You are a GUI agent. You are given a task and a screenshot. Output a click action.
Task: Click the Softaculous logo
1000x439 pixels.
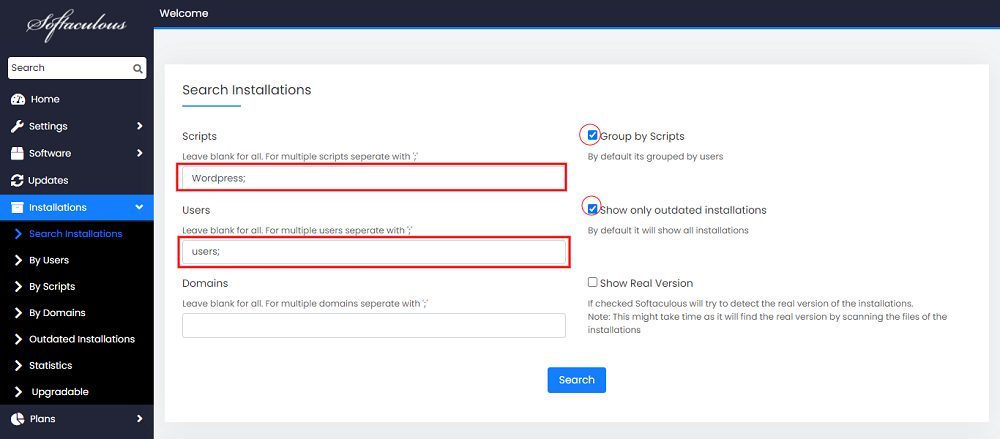pyautogui.click(x=76, y=25)
